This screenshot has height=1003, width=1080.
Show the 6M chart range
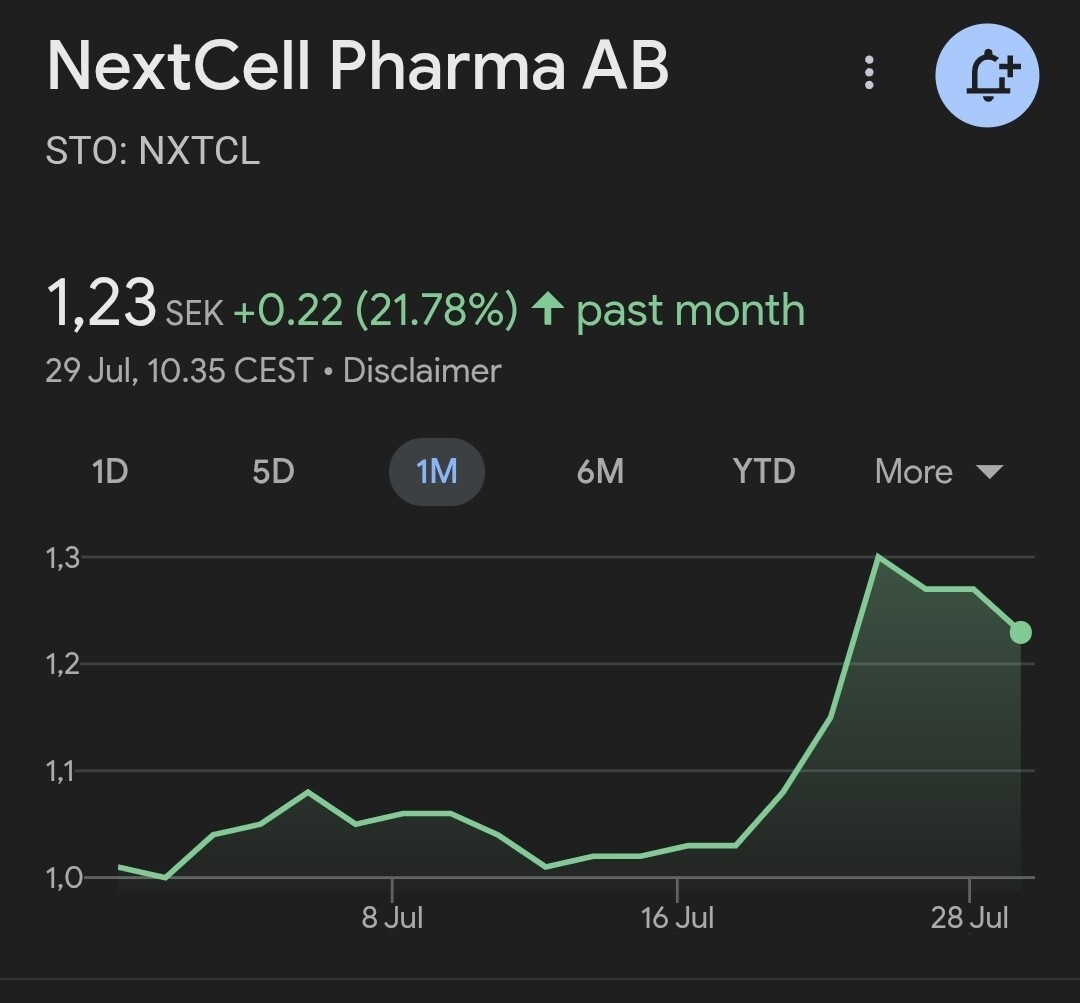click(x=600, y=471)
